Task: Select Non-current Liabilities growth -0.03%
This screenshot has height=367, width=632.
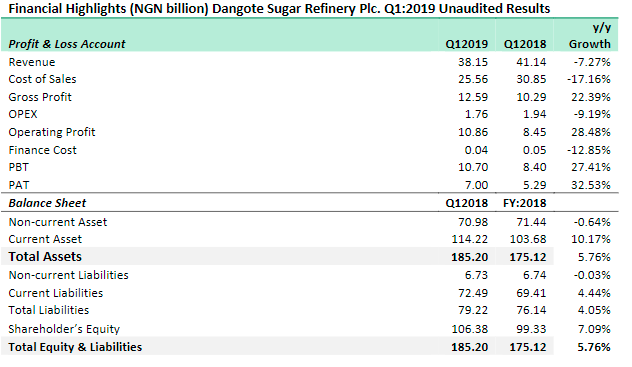Action: [x=592, y=275]
